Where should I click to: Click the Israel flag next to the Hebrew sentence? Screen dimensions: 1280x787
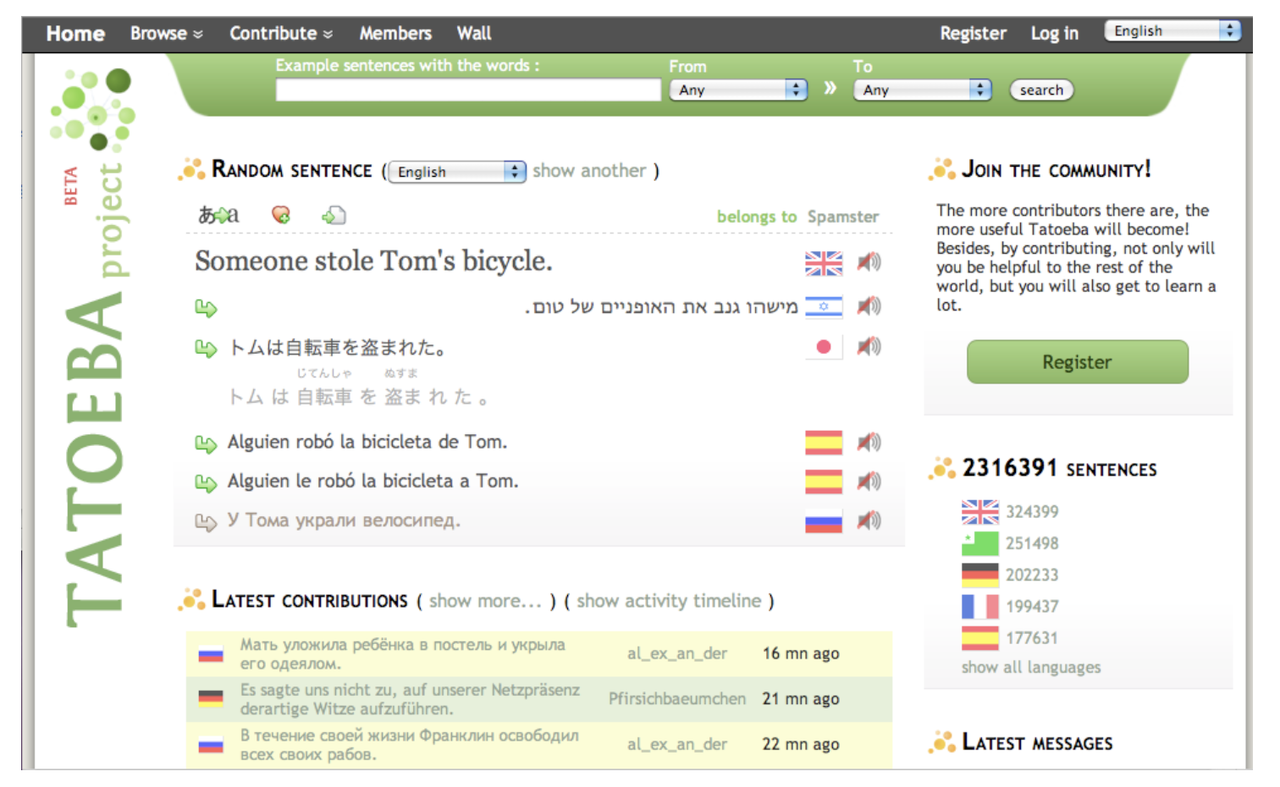point(824,307)
